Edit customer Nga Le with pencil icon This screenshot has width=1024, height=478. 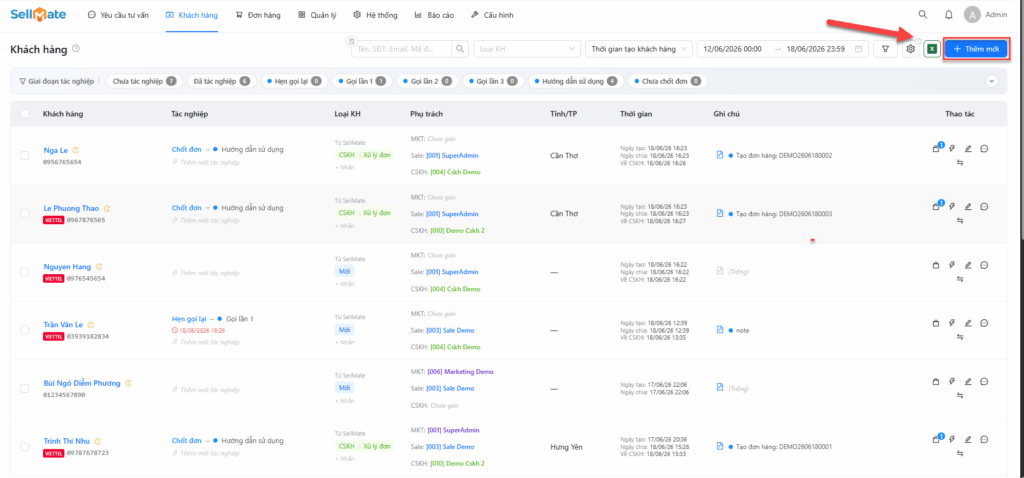click(x=968, y=149)
